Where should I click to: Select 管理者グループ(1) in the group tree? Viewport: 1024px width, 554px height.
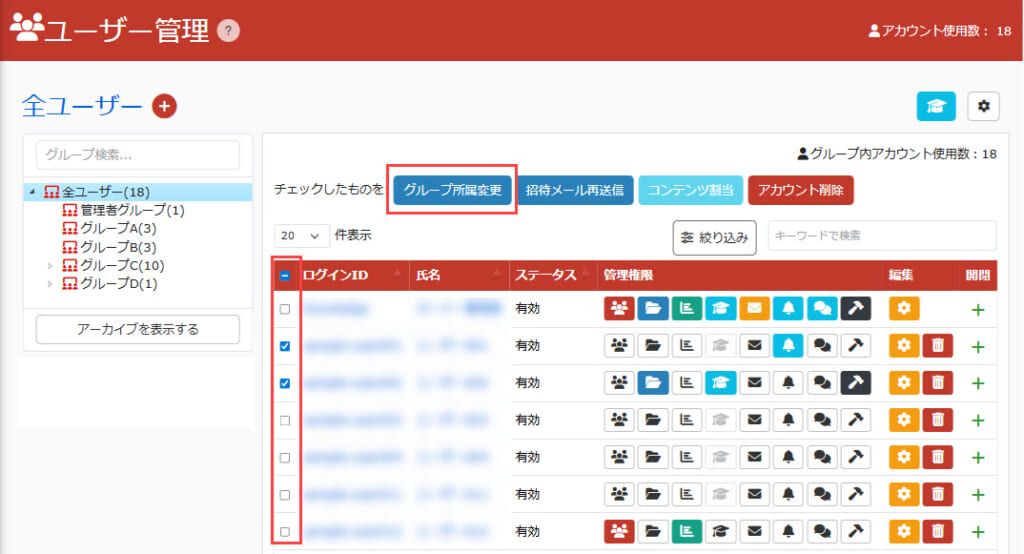pos(131,210)
